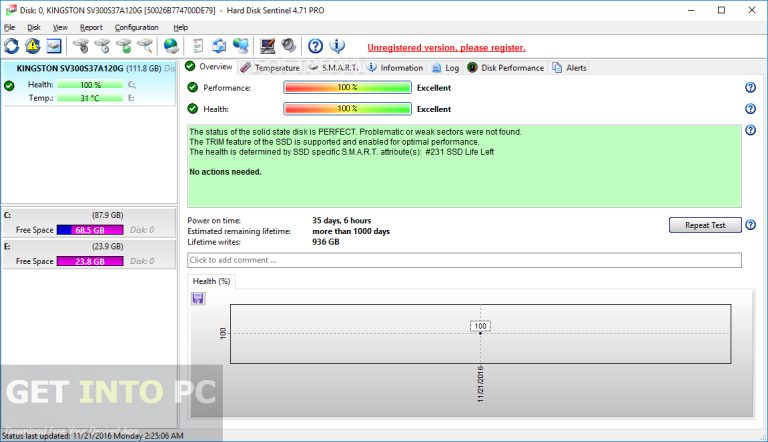Viewport: 768px width, 442px height.
Task: Switch to the Alerts tab
Action: (x=570, y=68)
